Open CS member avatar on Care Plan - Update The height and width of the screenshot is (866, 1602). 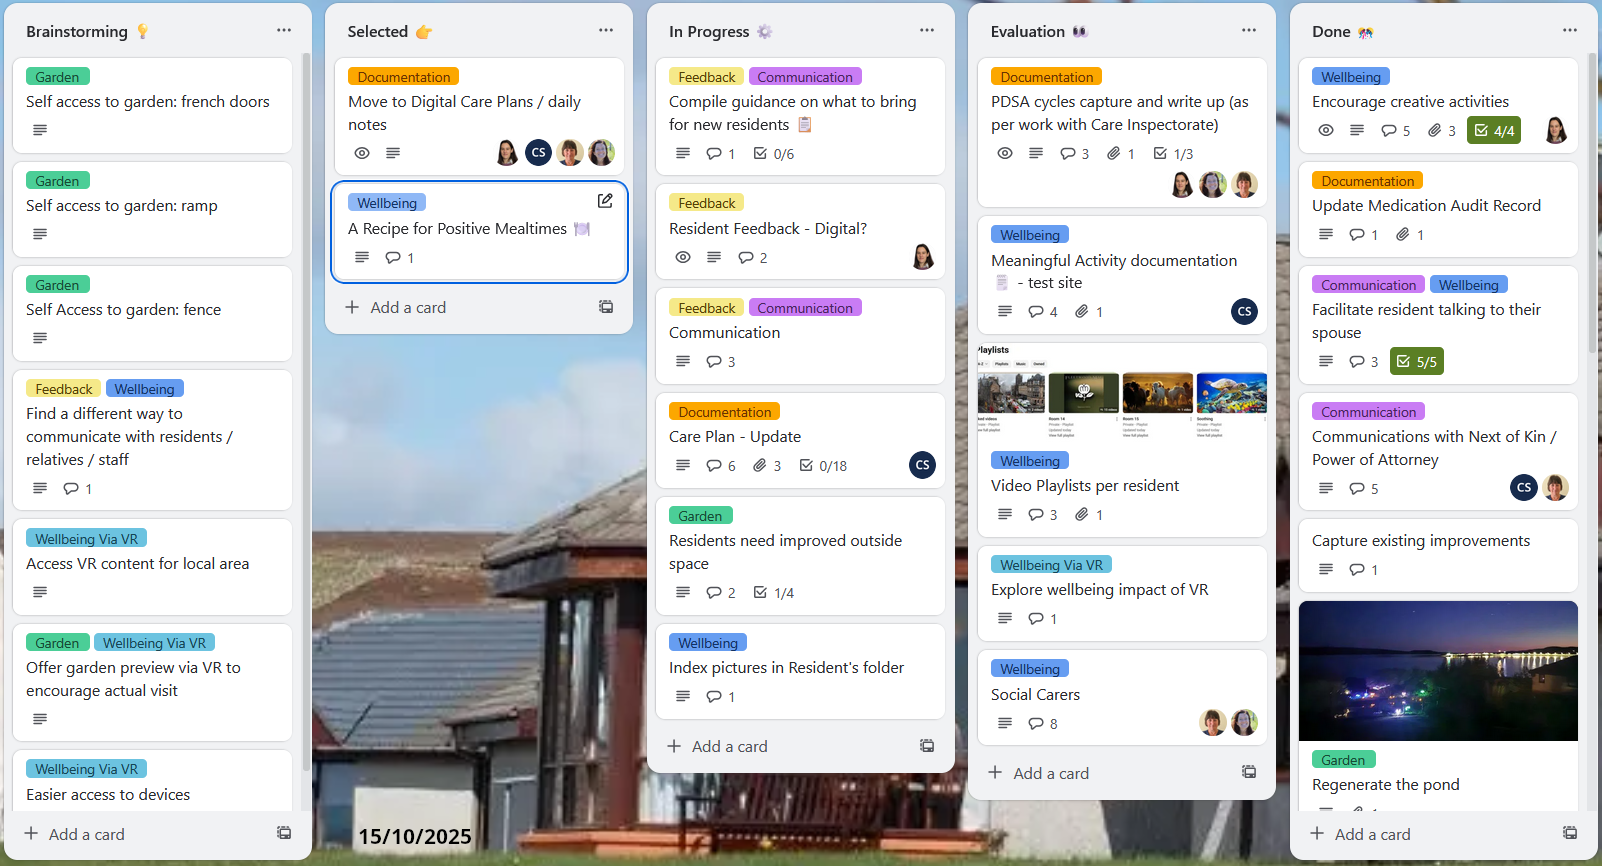pyautogui.click(x=923, y=465)
